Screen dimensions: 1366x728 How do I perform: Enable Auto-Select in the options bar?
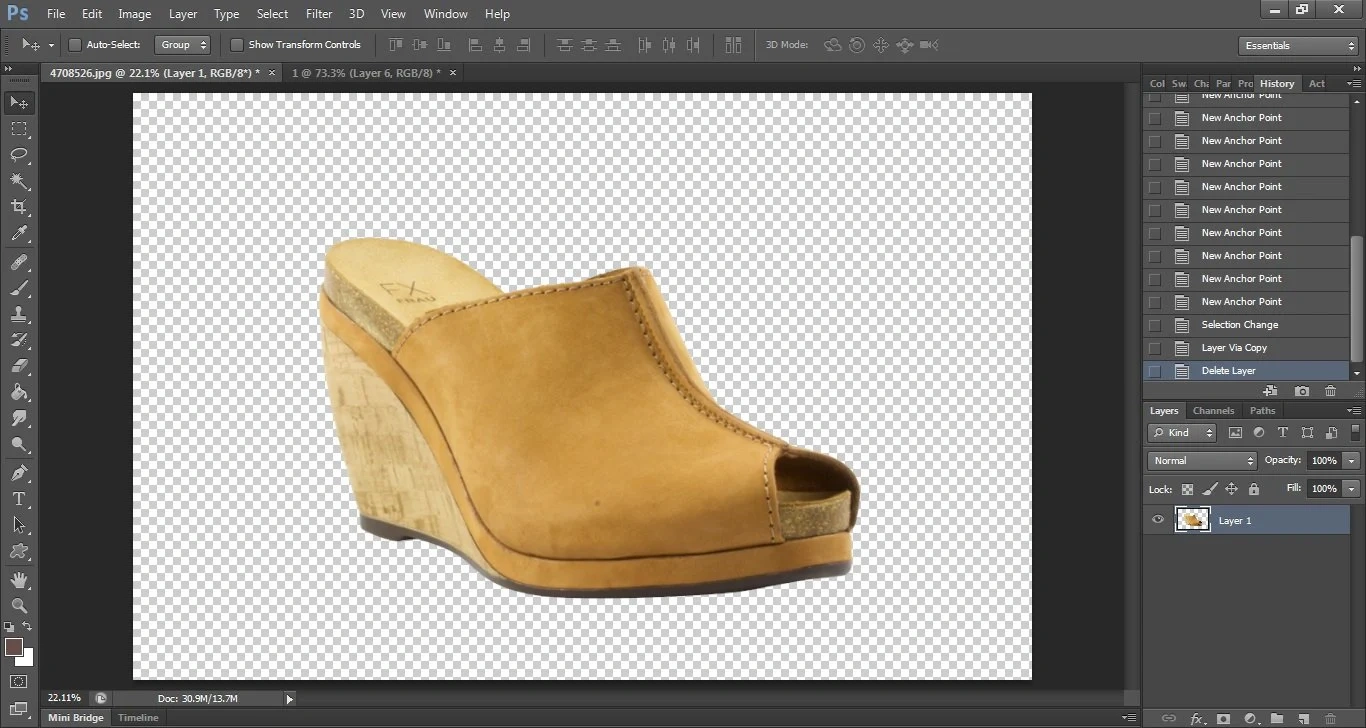pos(75,44)
